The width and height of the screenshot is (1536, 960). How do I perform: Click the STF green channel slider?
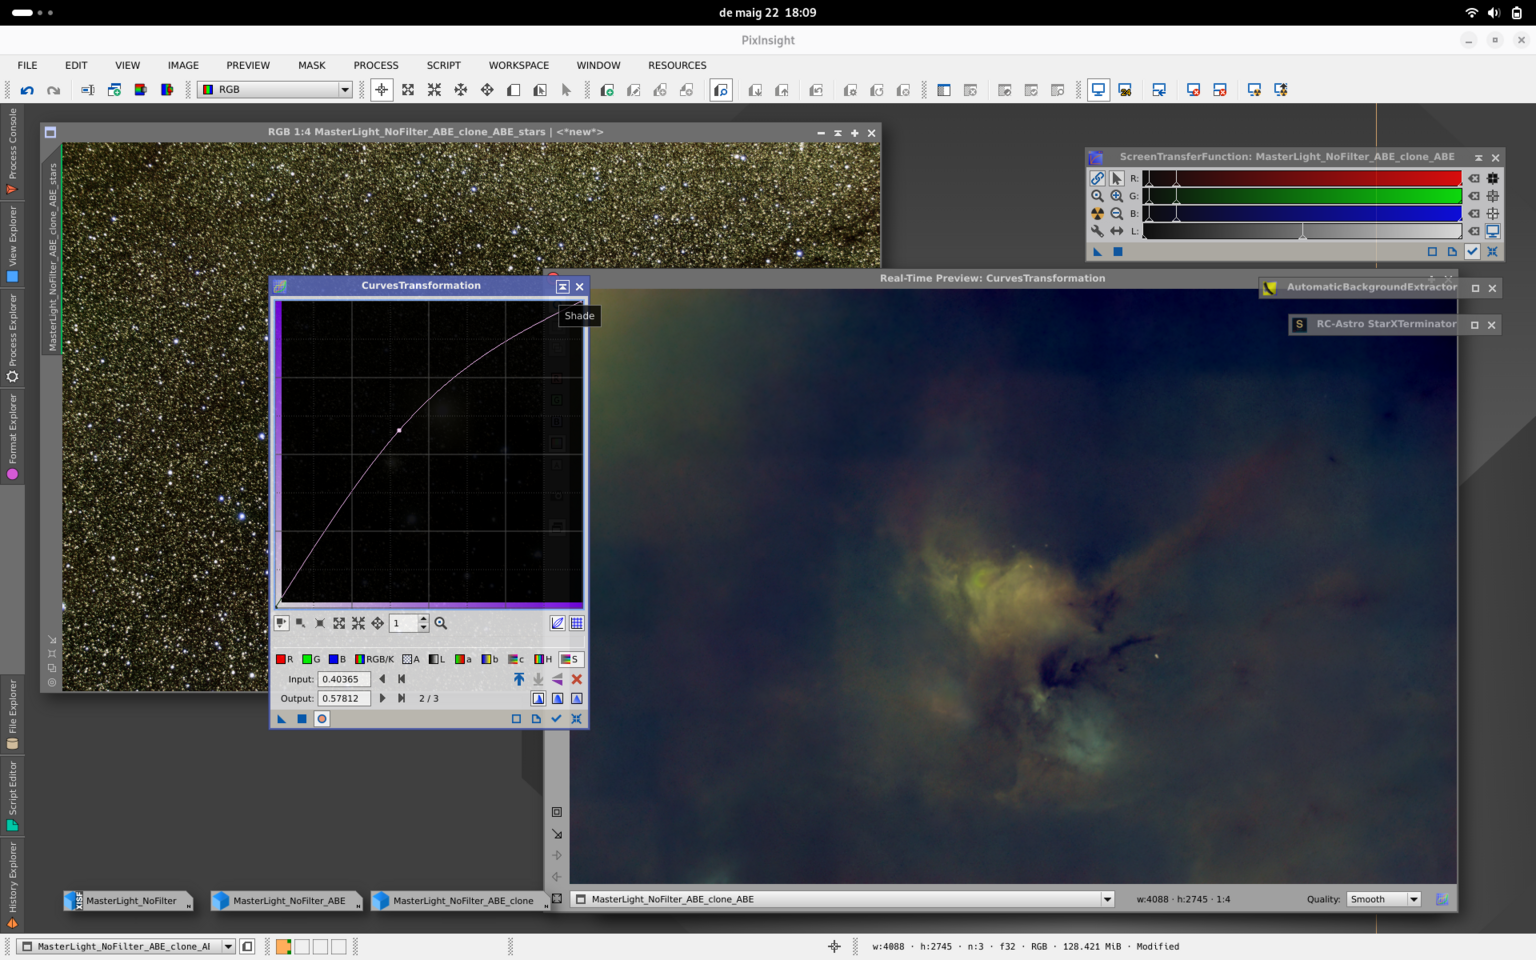[1302, 196]
